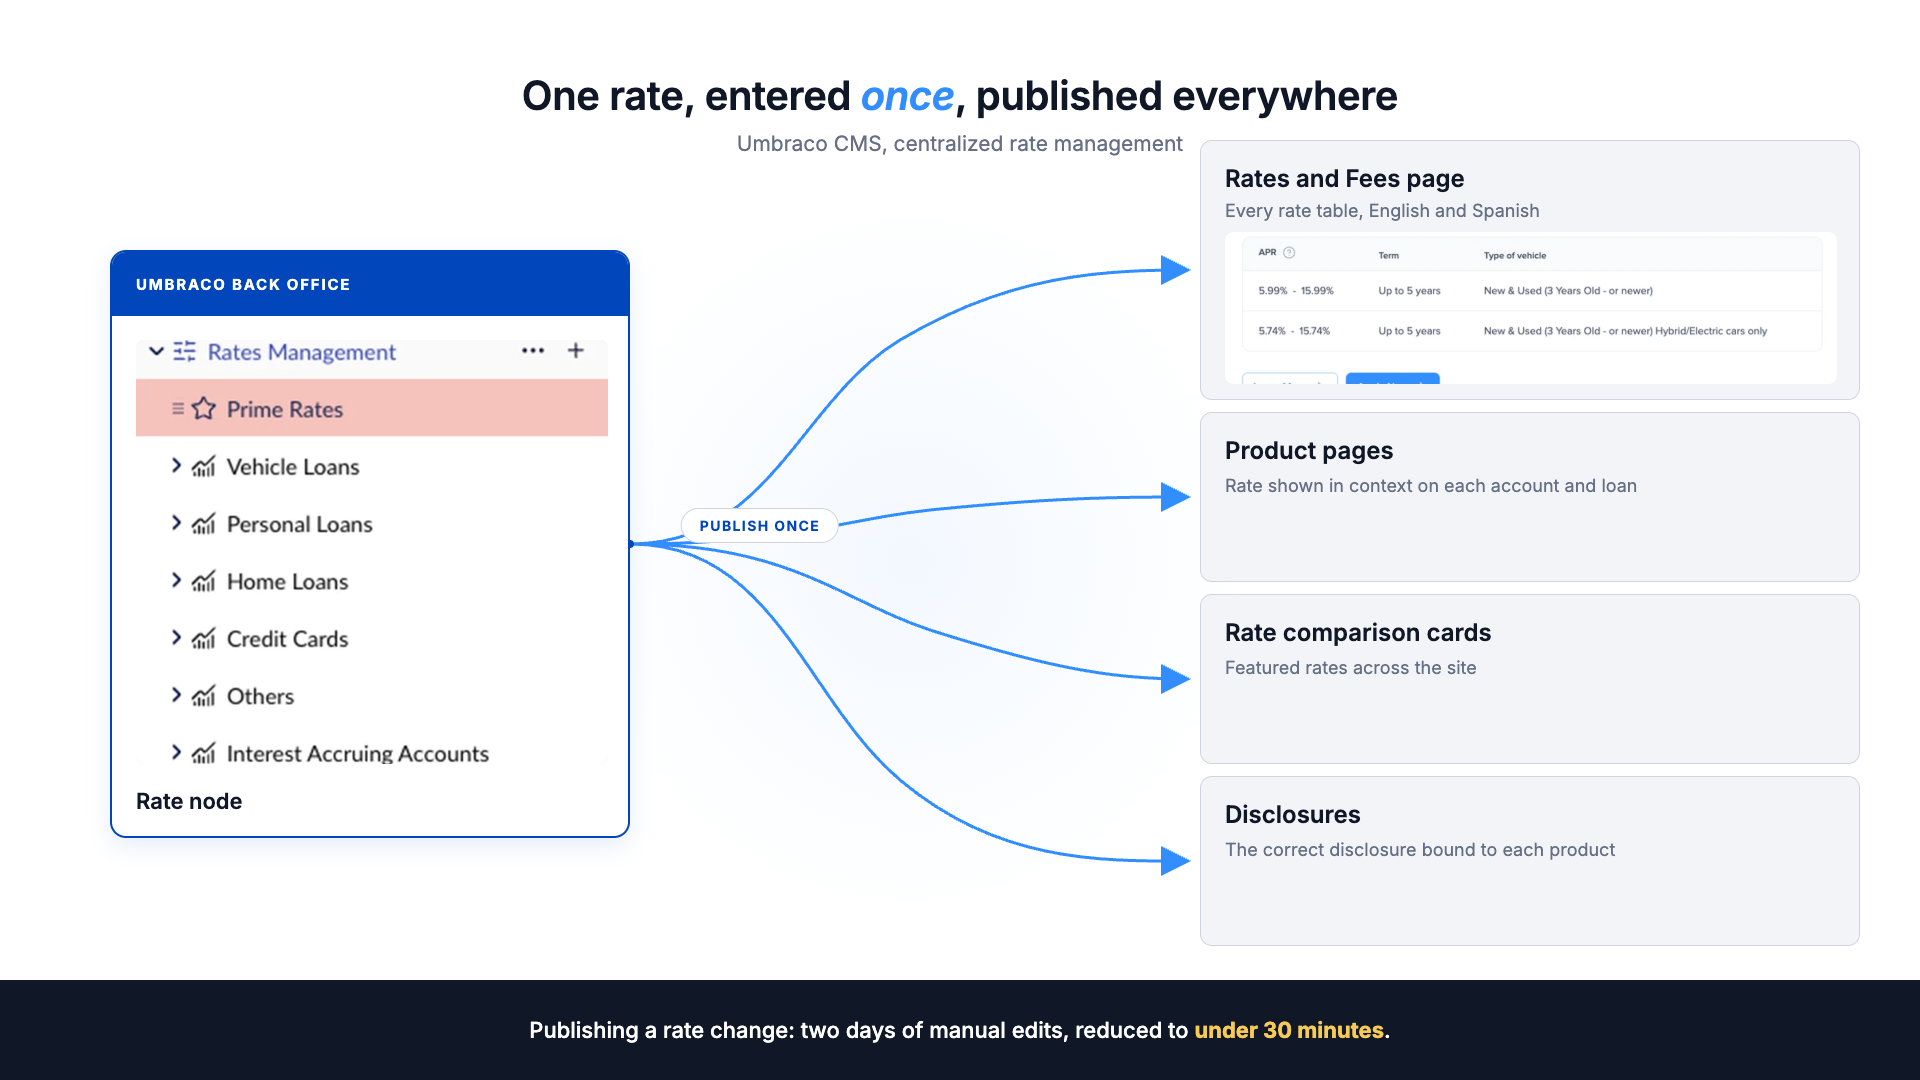This screenshot has height=1080, width=1920.
Task: Click the star icon beside Prime Rates
Action: click(204, 408)
